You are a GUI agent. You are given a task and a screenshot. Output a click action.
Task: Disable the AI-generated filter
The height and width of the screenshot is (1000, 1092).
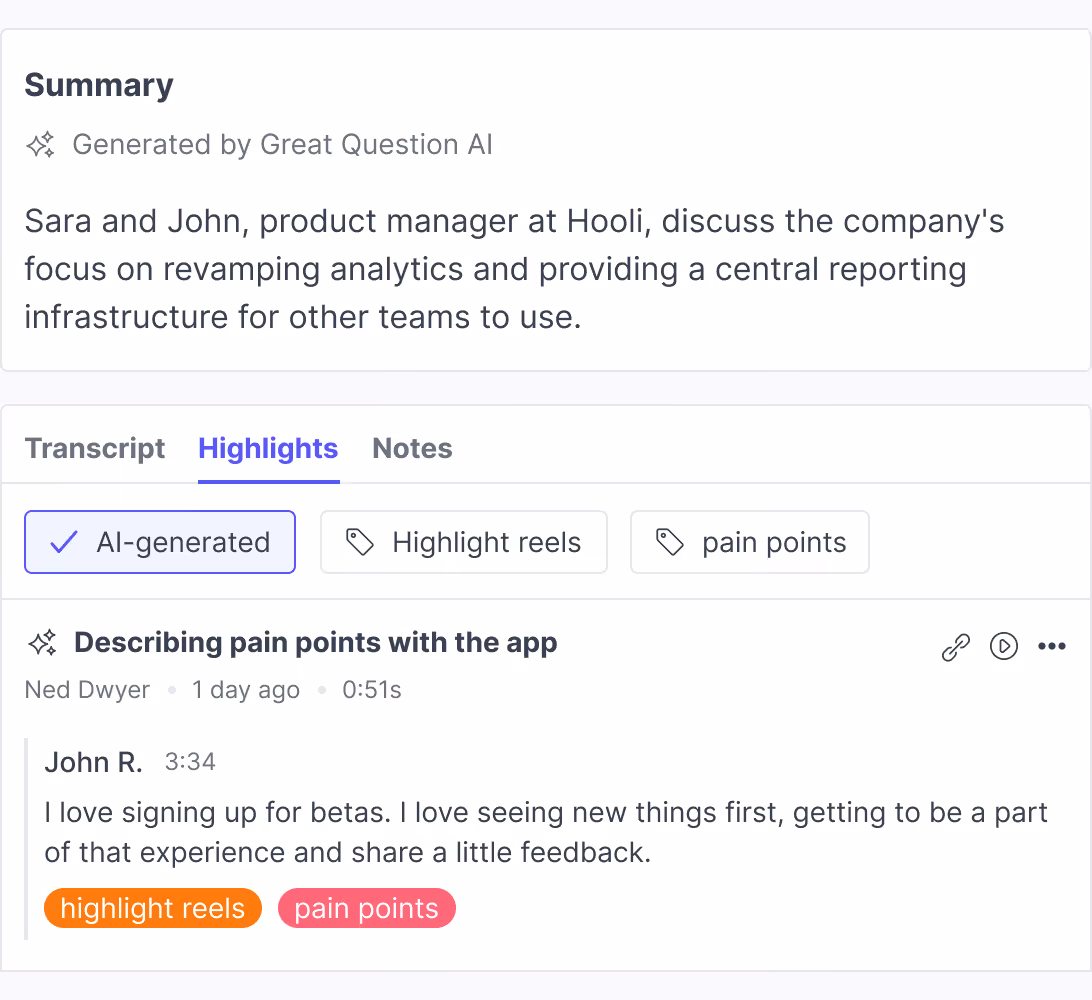click(x=159, y=542)
